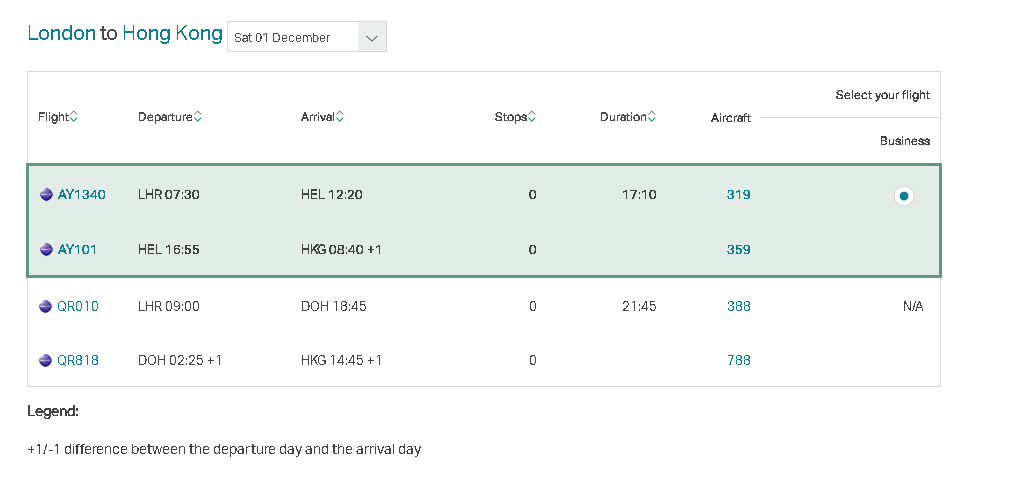Viewport: 1013px width, 479px height.
Task: Sort by Arrival column arrows
Action: coord(340,117)
